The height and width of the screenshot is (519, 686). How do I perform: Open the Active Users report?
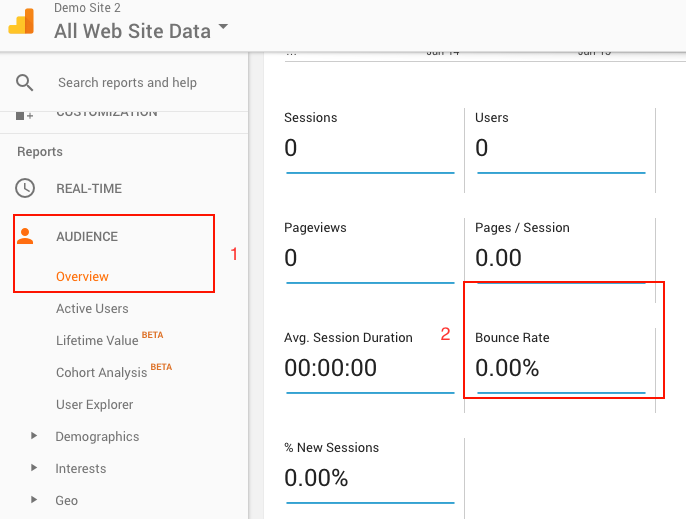(x=92, y=309)
